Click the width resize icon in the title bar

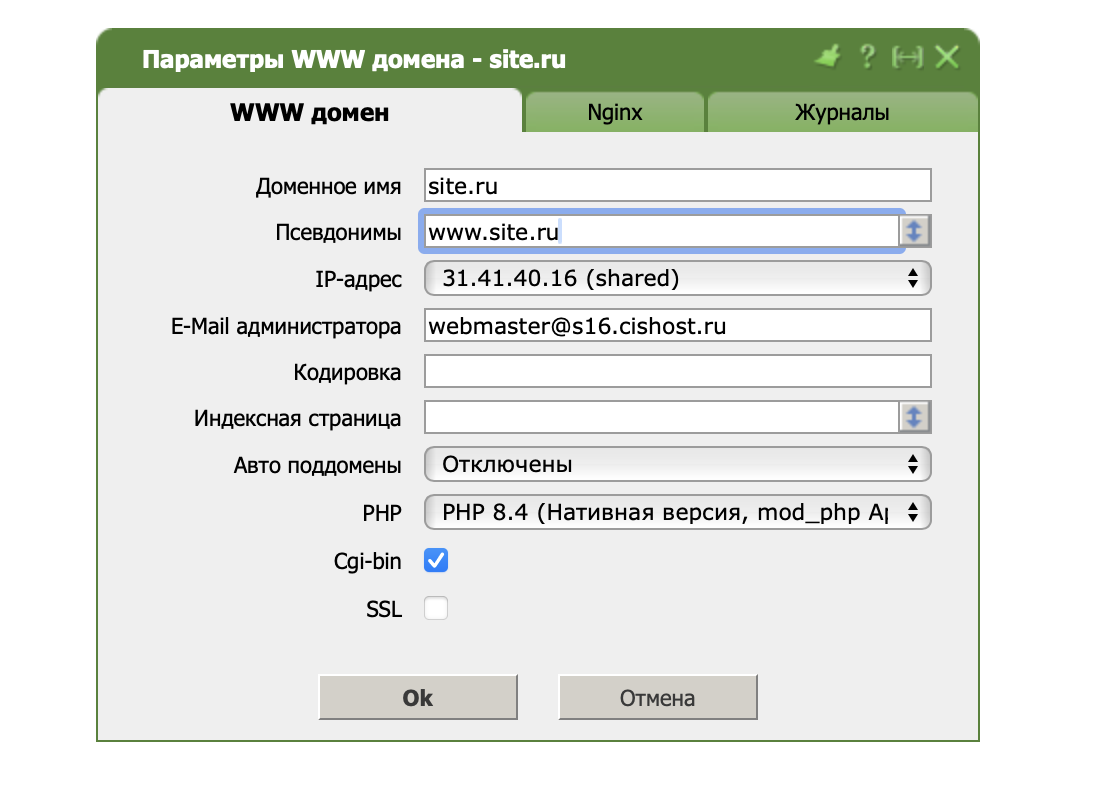point(907,58)
